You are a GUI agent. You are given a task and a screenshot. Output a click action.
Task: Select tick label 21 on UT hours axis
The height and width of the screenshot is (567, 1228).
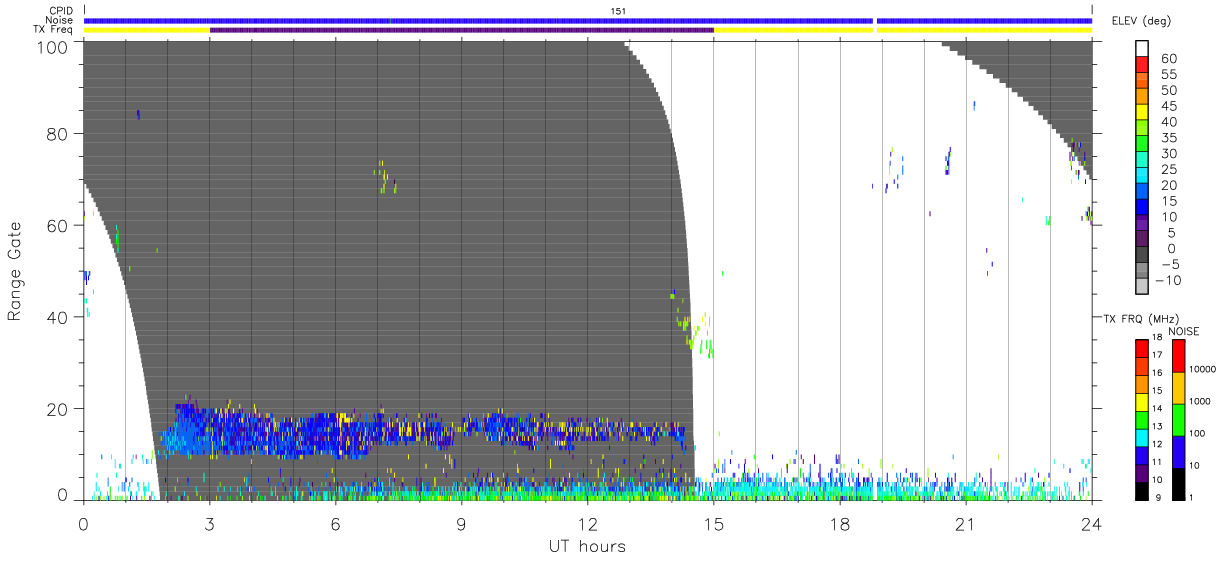[x=966, y=522]
